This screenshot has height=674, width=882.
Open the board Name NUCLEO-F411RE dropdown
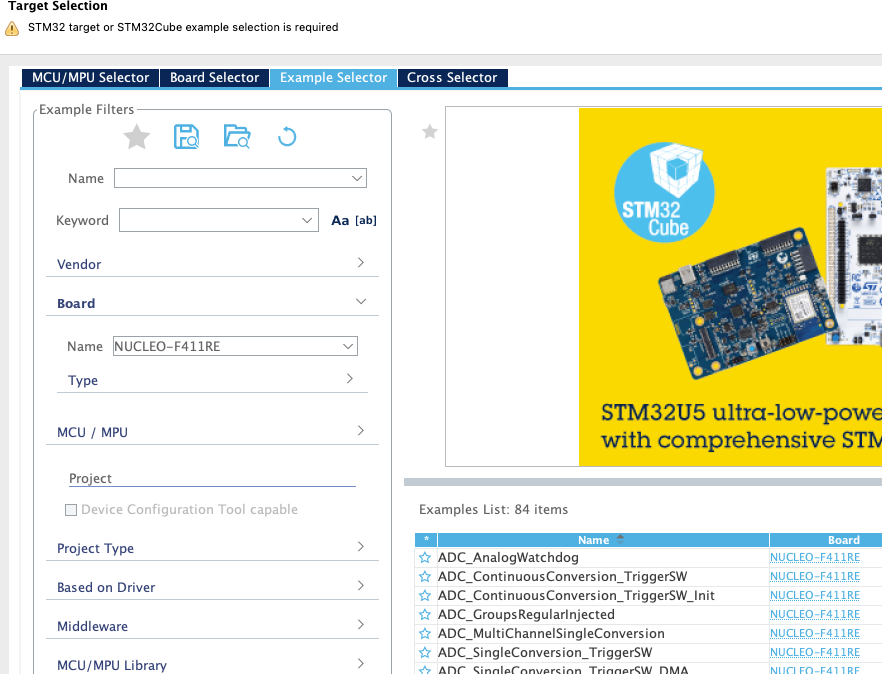point(348,346)
